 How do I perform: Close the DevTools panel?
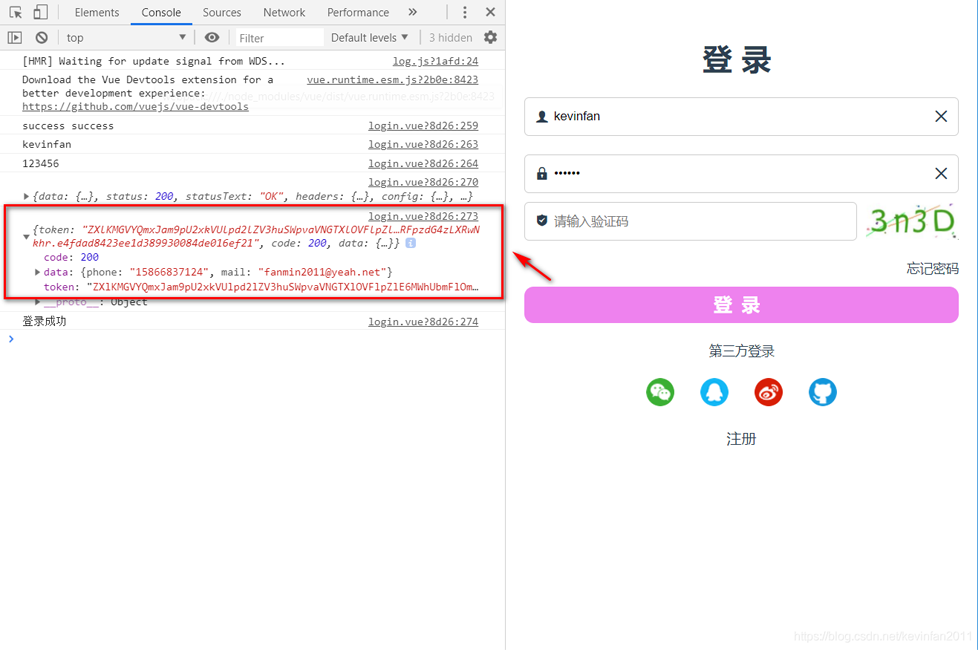(491, 12)
